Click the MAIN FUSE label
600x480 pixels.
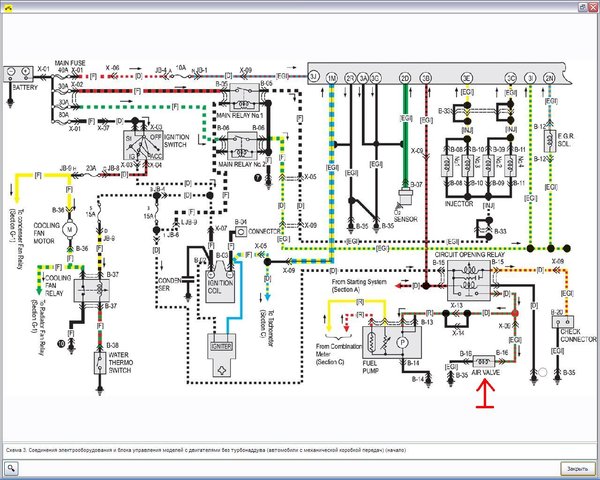pos(70,63)
